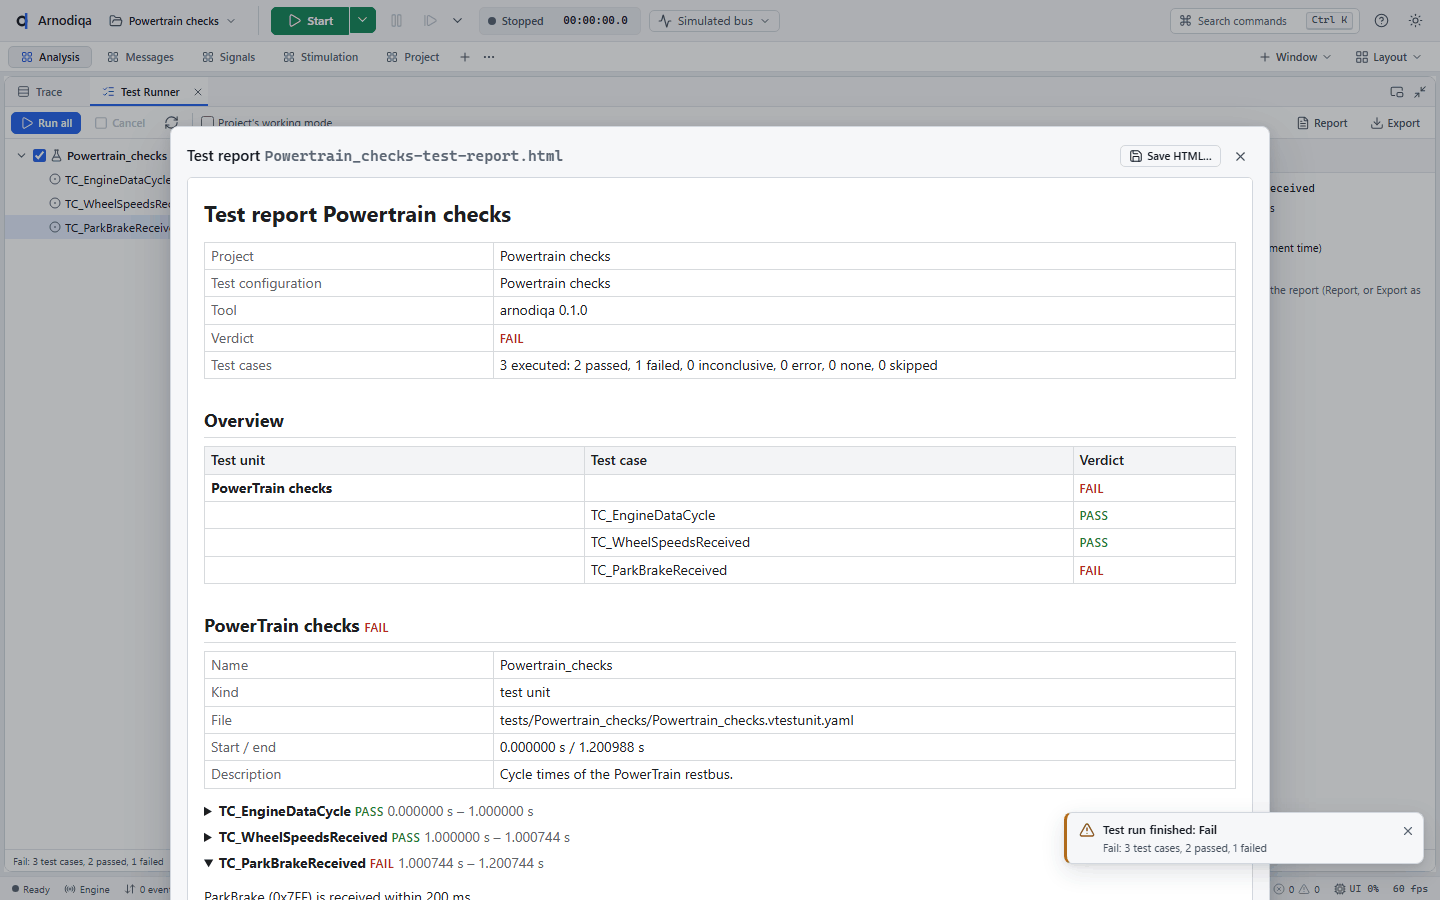This screenshot has height=900, width=1440.
Task: Open the Simulated bus dropdown
Action: point(715,21)
